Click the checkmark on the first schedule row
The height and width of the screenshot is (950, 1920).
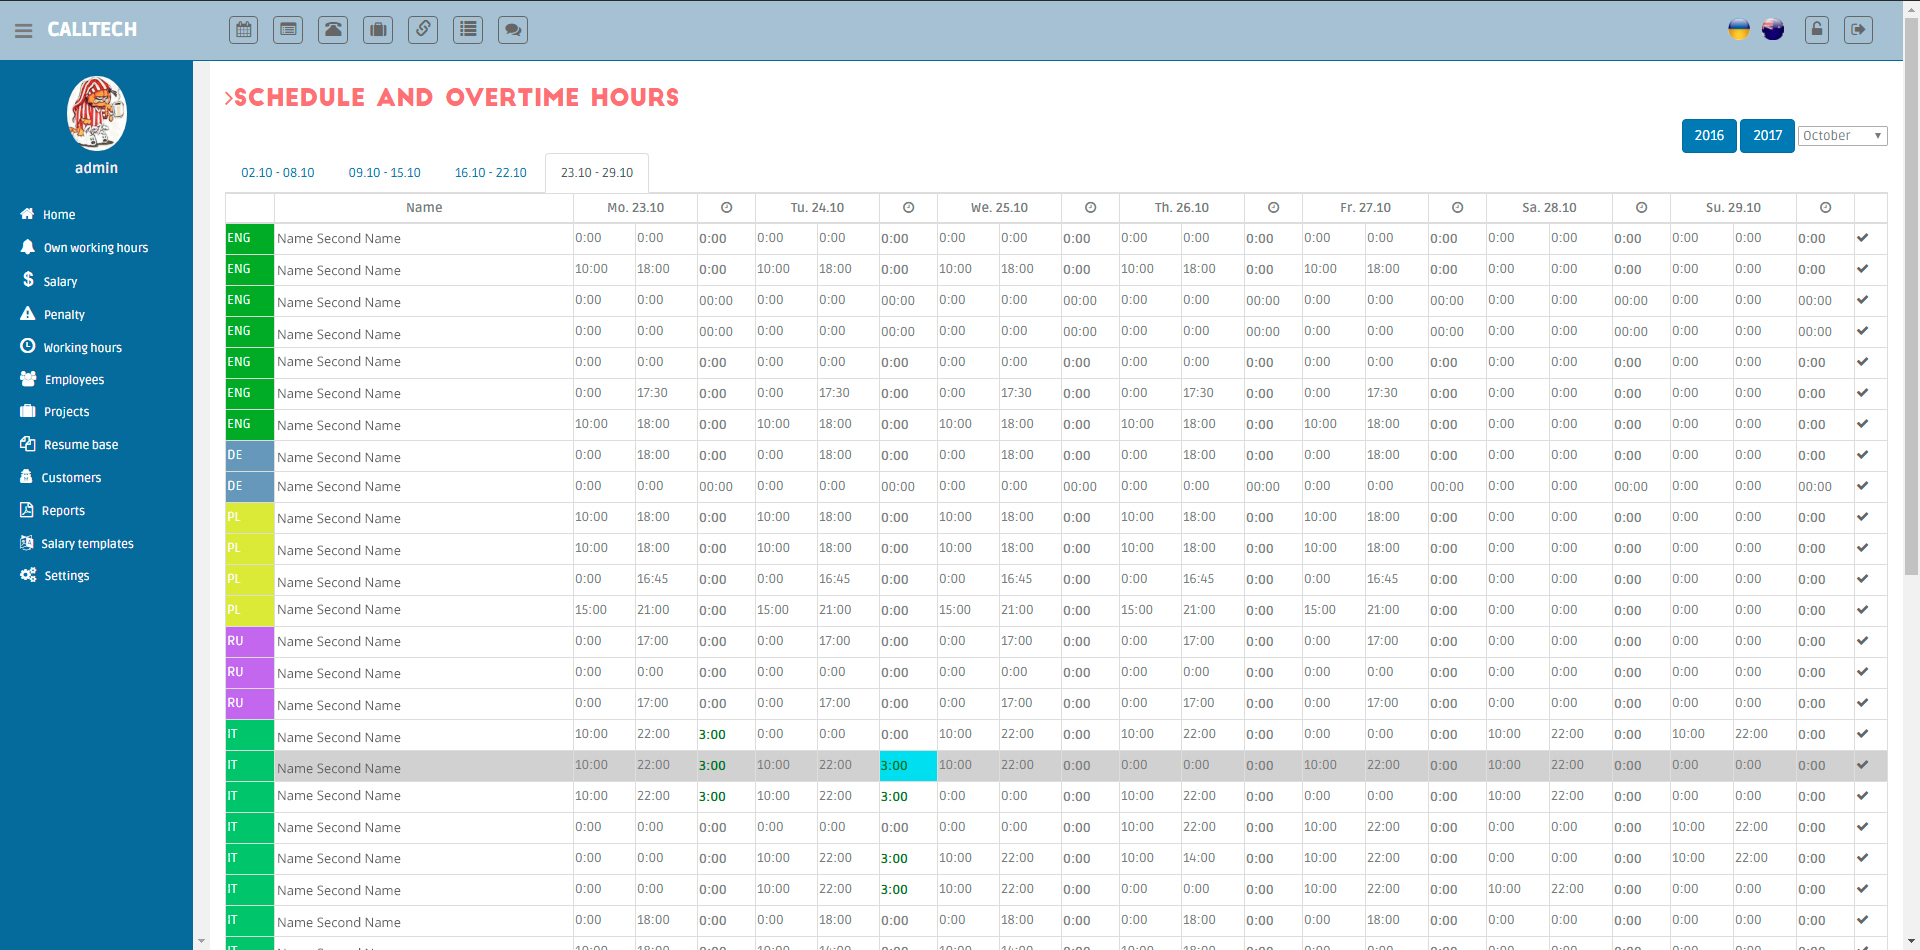[1862, 238]
